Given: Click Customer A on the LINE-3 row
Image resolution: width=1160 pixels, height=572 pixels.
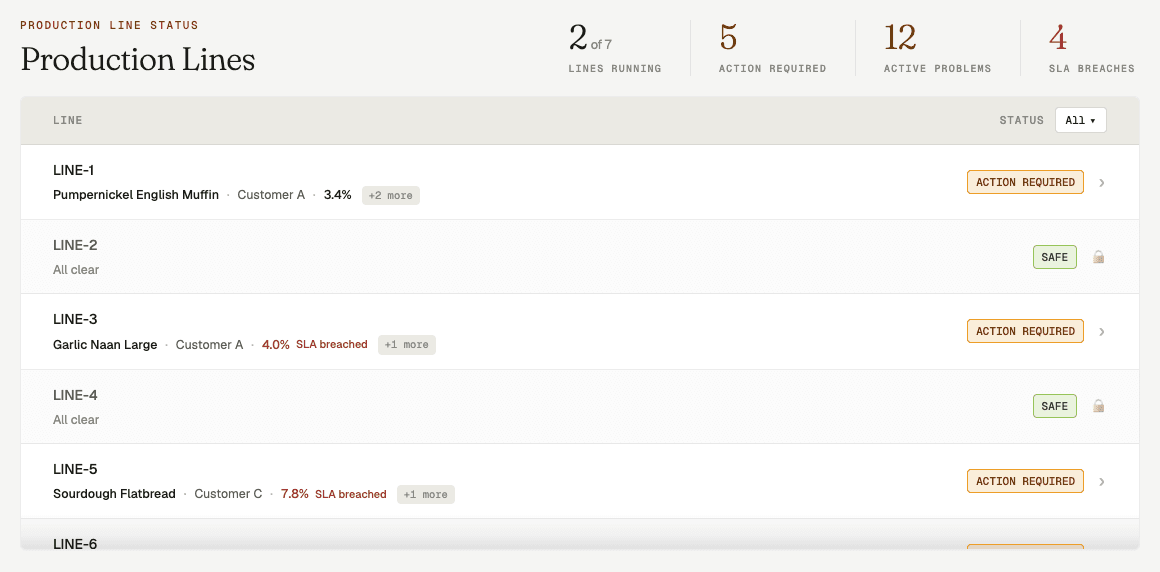Looking at the screenshot, I should point(209,345).
